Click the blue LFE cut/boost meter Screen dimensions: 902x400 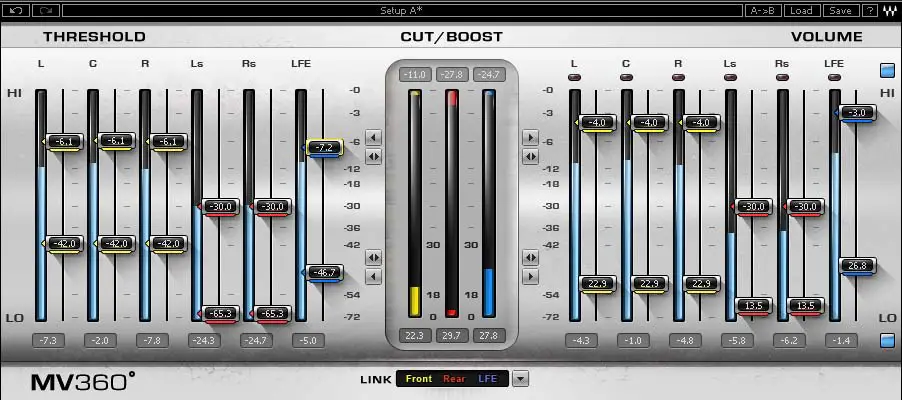coord(489,203)
